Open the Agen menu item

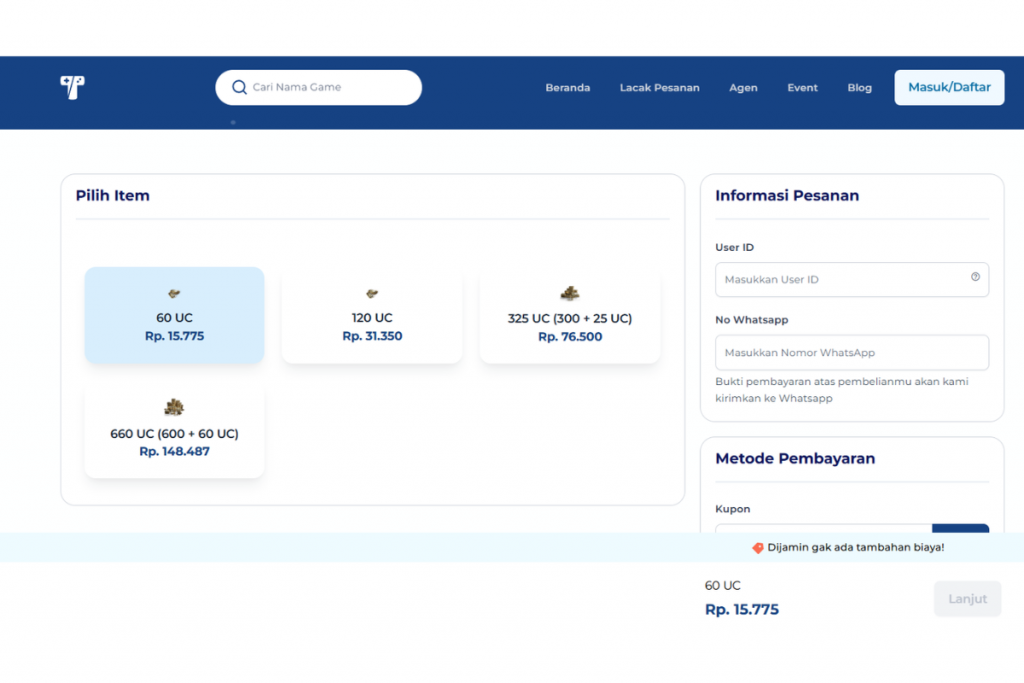(x=743, y=87)
